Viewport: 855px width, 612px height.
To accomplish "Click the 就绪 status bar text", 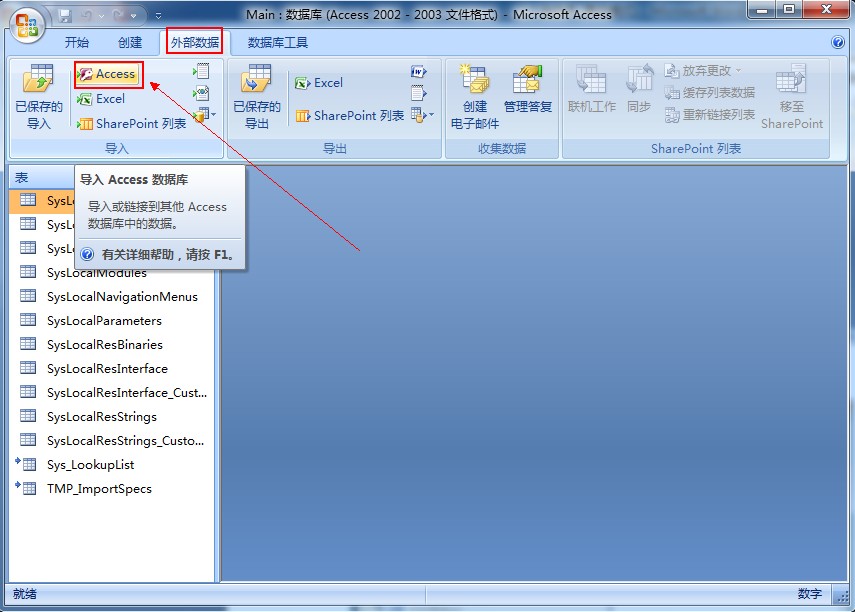I will (x=25, y=594).
